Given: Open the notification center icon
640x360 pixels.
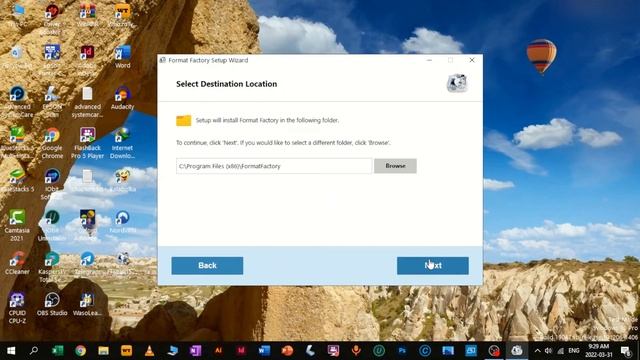Looking at the screenshot, I should (625, 351).
